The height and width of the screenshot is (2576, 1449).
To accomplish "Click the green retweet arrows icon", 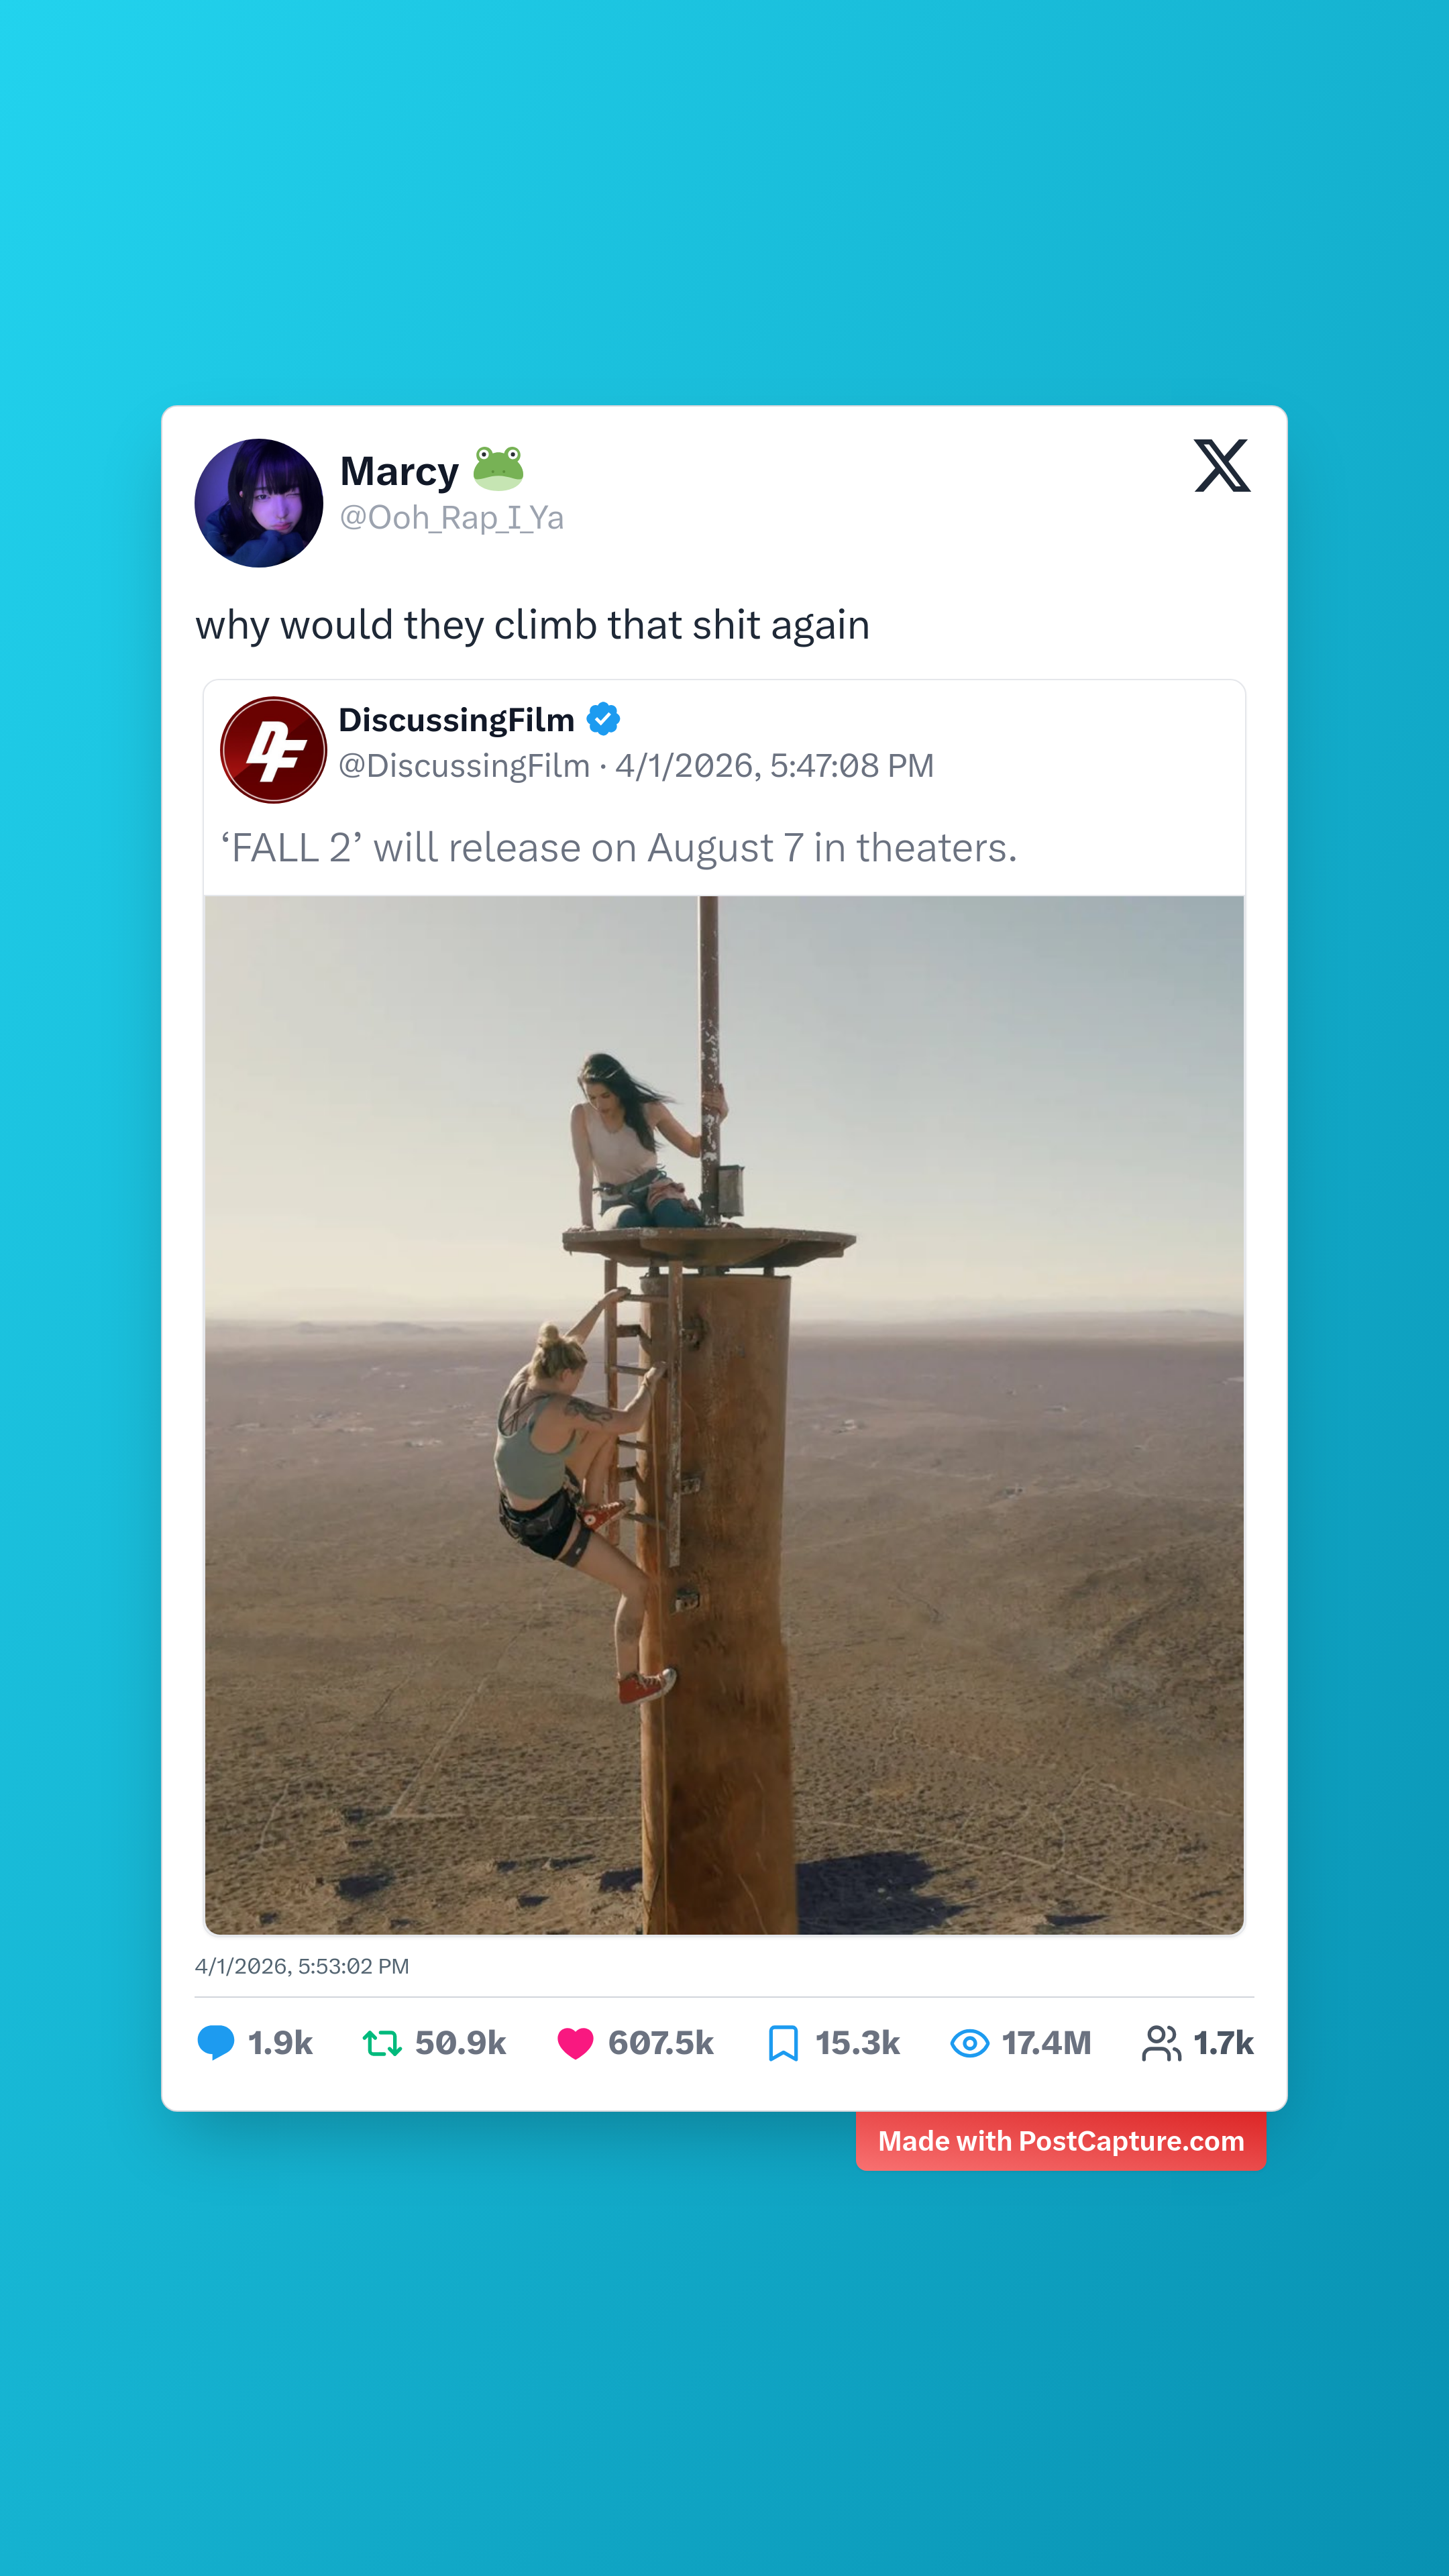I will coord(382,2043).
